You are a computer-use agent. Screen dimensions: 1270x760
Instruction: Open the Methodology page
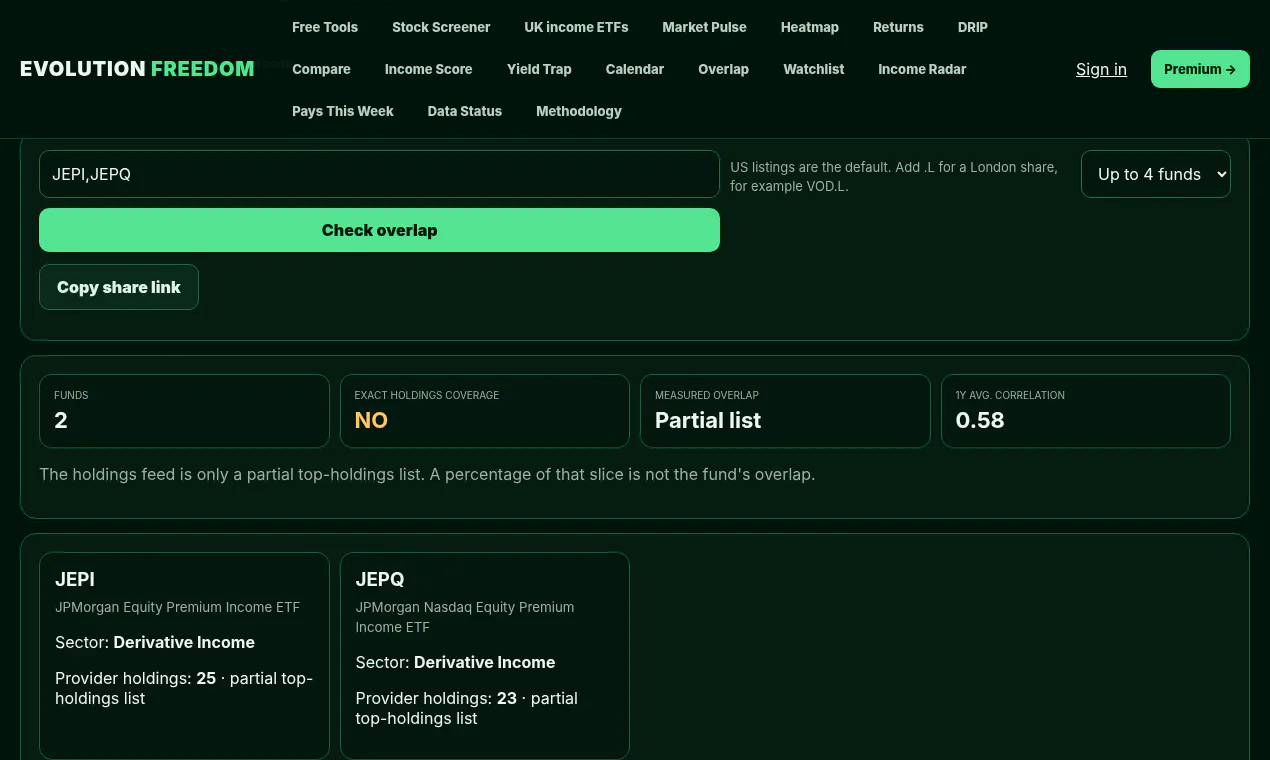579,111
